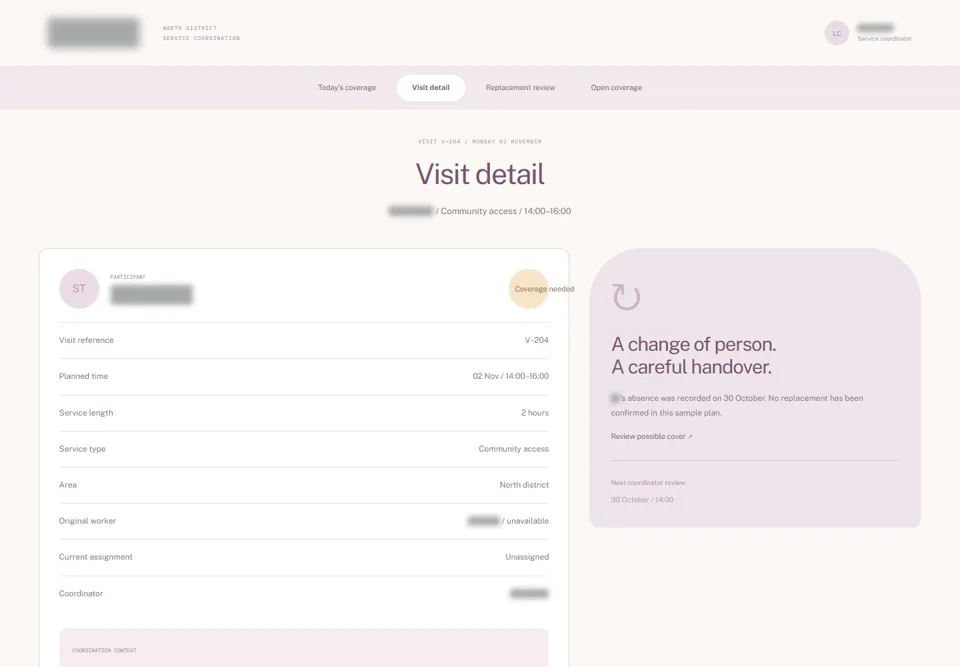Click the North district area value
The image size is (960, 667).
[x=523, y=484]
